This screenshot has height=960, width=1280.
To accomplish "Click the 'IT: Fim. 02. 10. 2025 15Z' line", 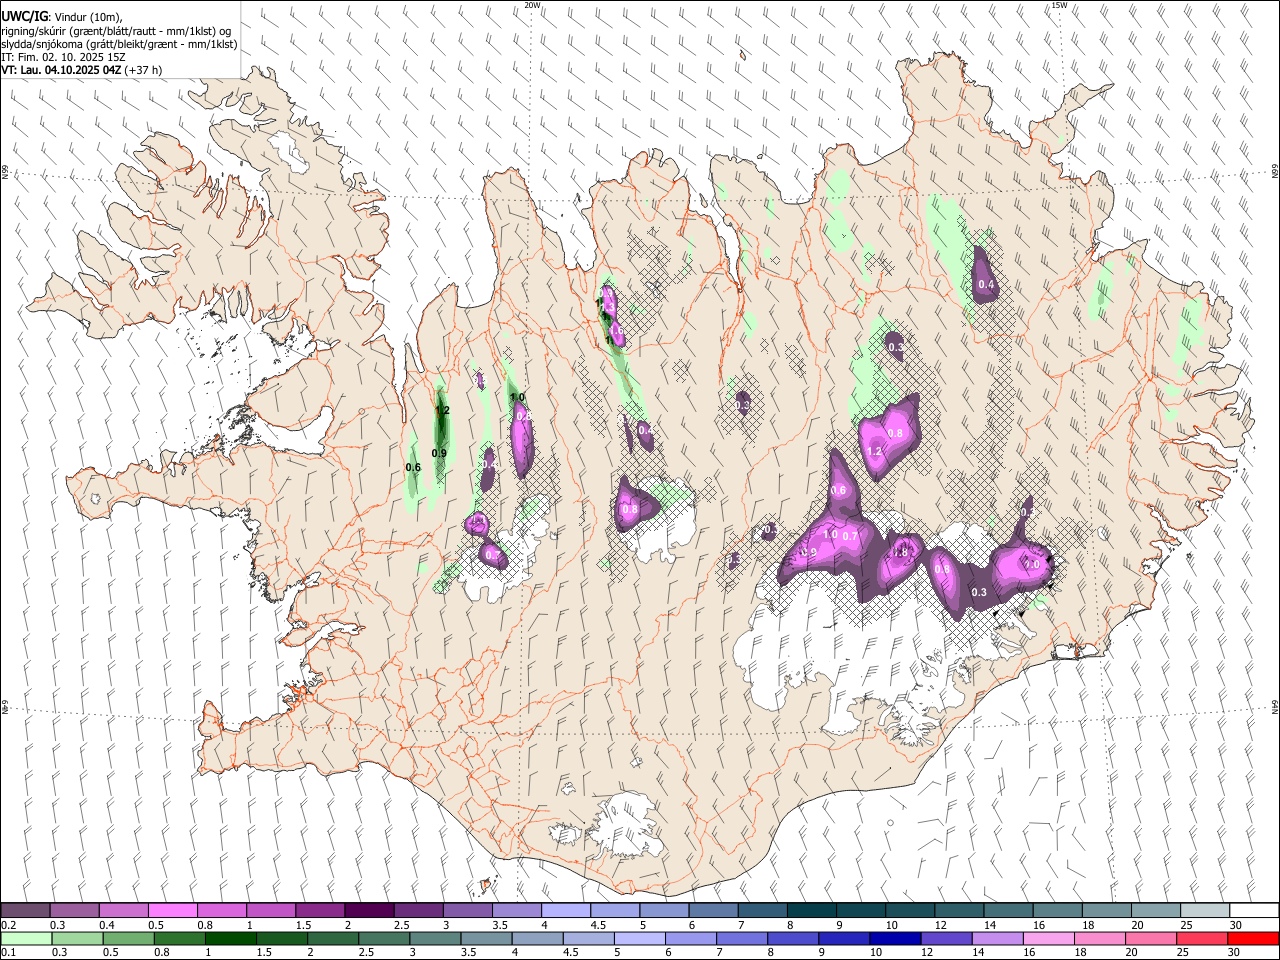I will (63, 57).
